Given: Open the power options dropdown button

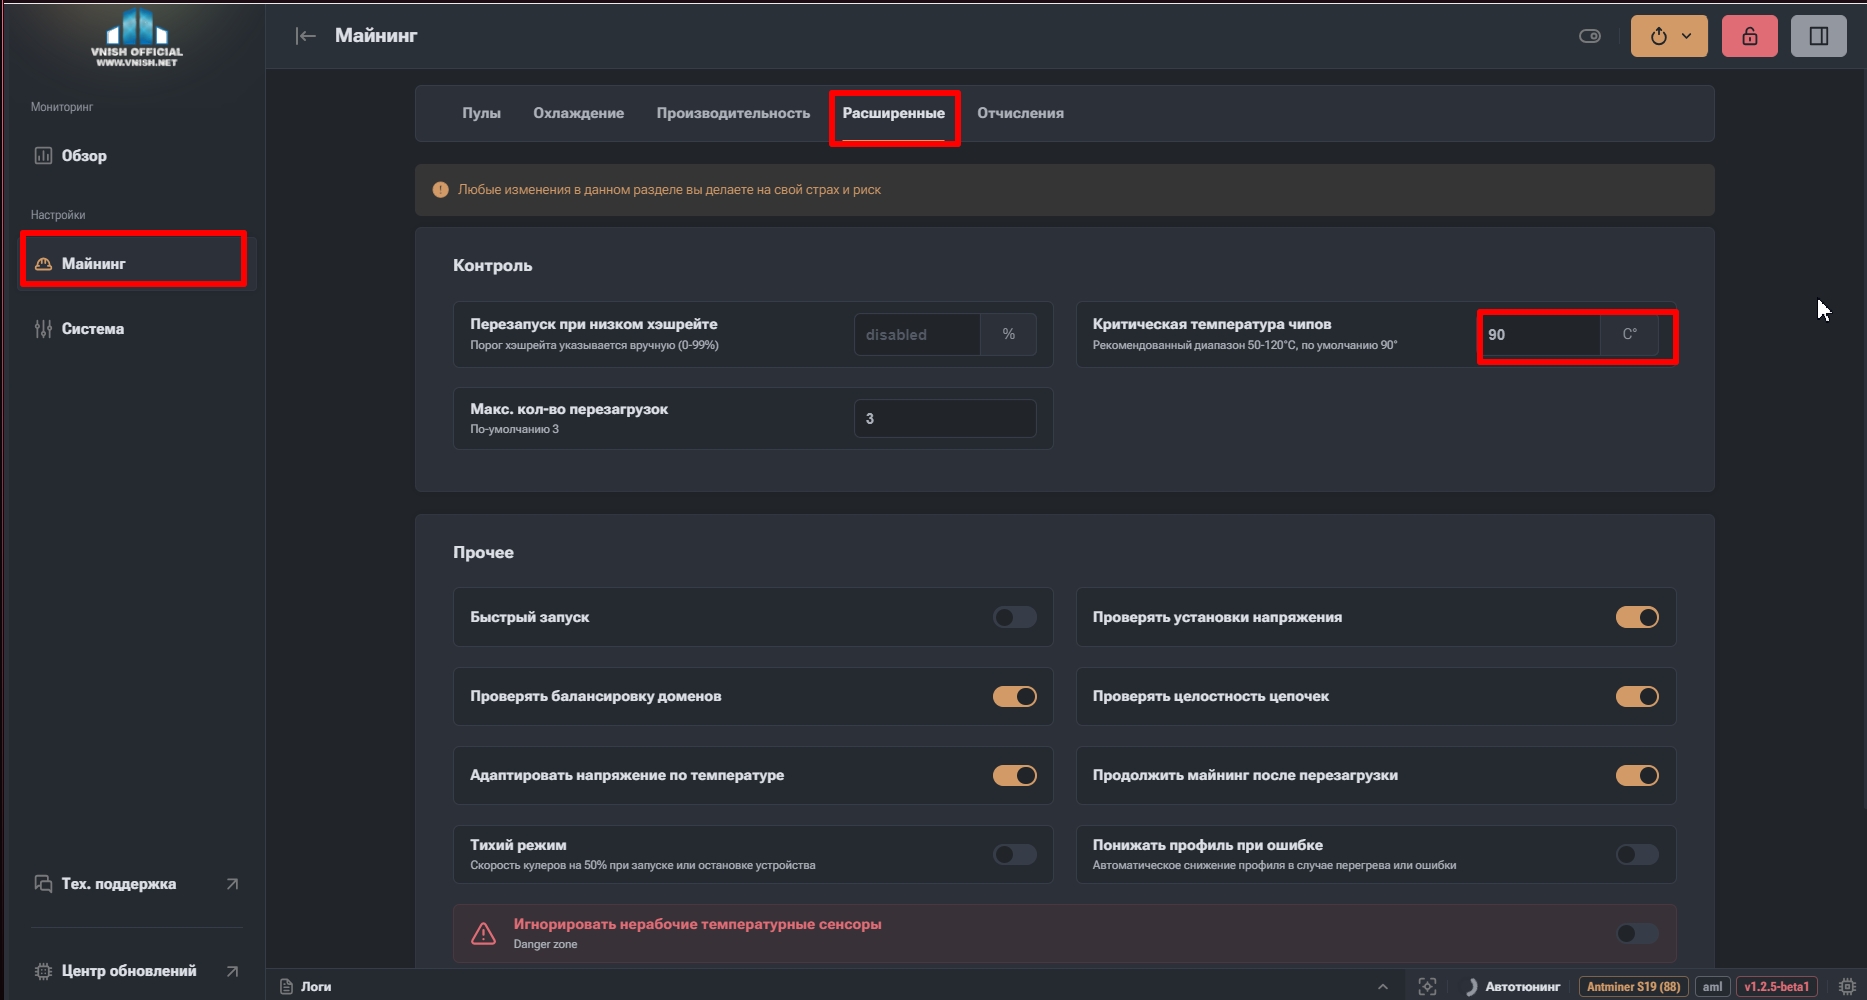Looking at the screenshot, I should (x=1669, y=36).
